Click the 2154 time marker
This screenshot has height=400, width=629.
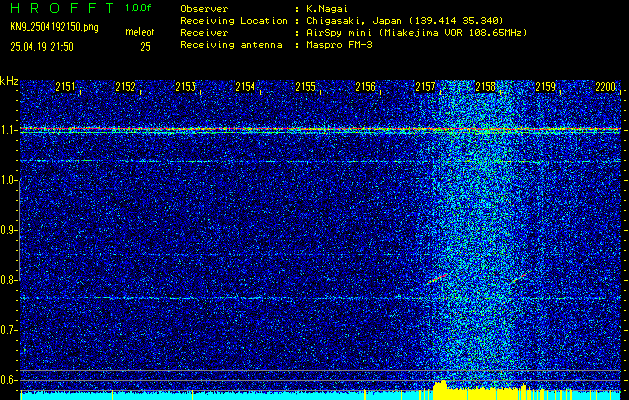point(245,87)
